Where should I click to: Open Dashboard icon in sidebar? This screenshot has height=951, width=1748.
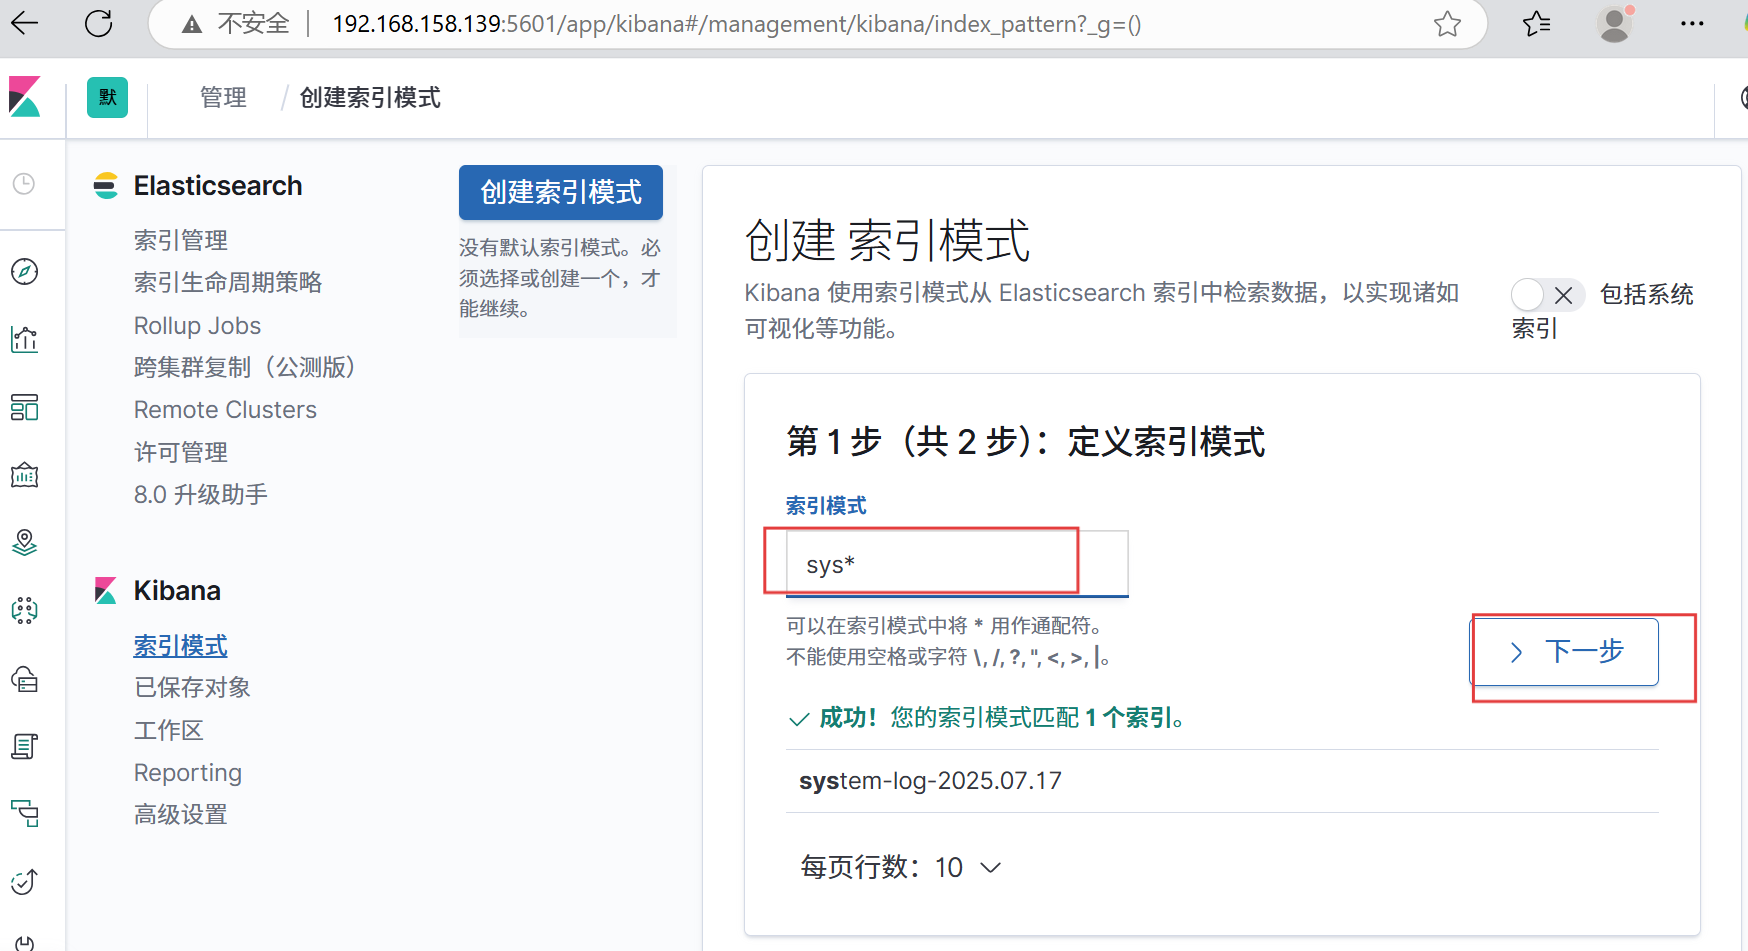pyautogui.click(x=24, y=407)
